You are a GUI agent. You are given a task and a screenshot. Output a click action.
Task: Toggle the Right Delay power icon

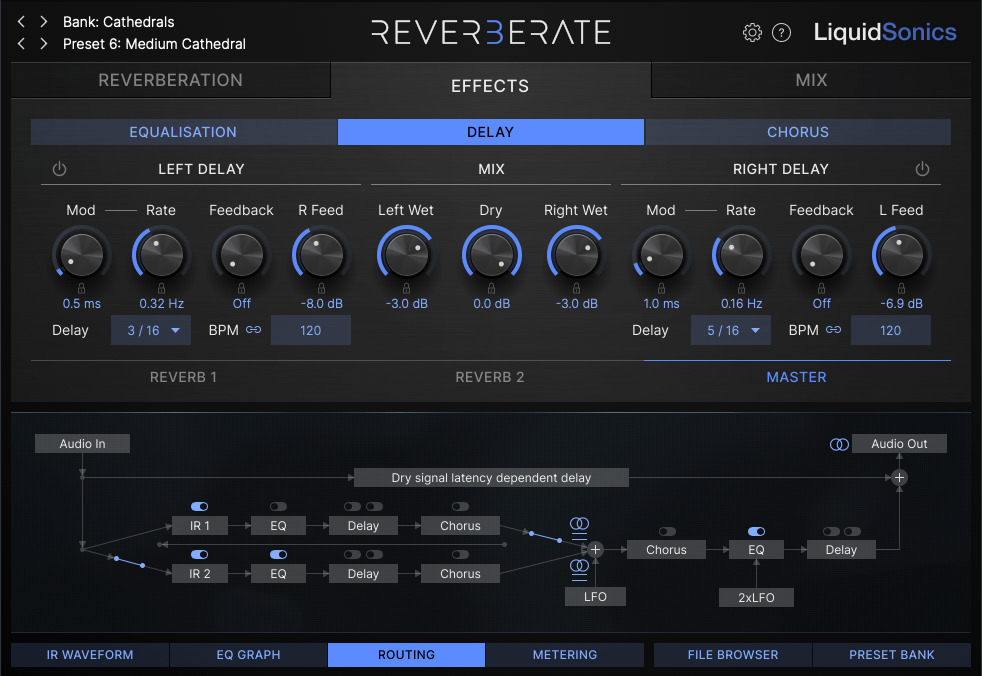(x=922, y=169)
